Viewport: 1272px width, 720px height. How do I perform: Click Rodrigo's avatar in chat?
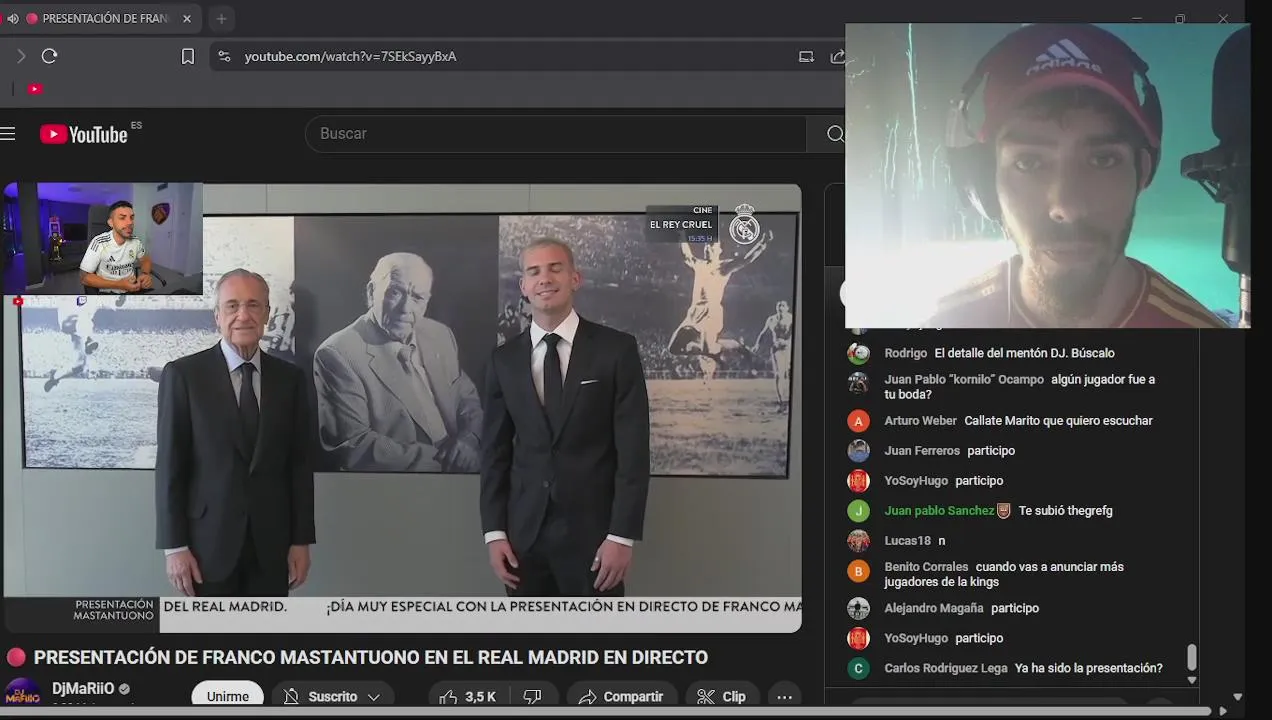pos(858,353)
